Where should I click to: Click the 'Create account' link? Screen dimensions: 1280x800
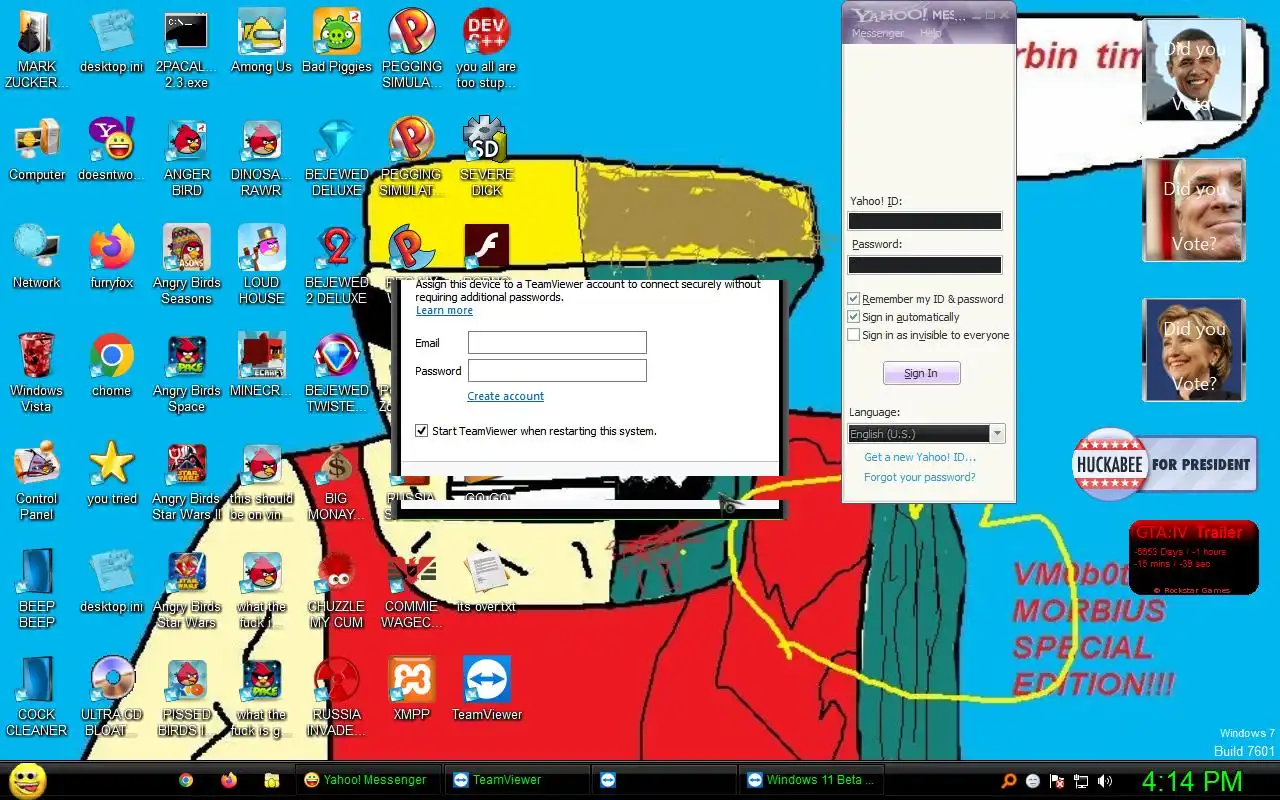point(506,396)
